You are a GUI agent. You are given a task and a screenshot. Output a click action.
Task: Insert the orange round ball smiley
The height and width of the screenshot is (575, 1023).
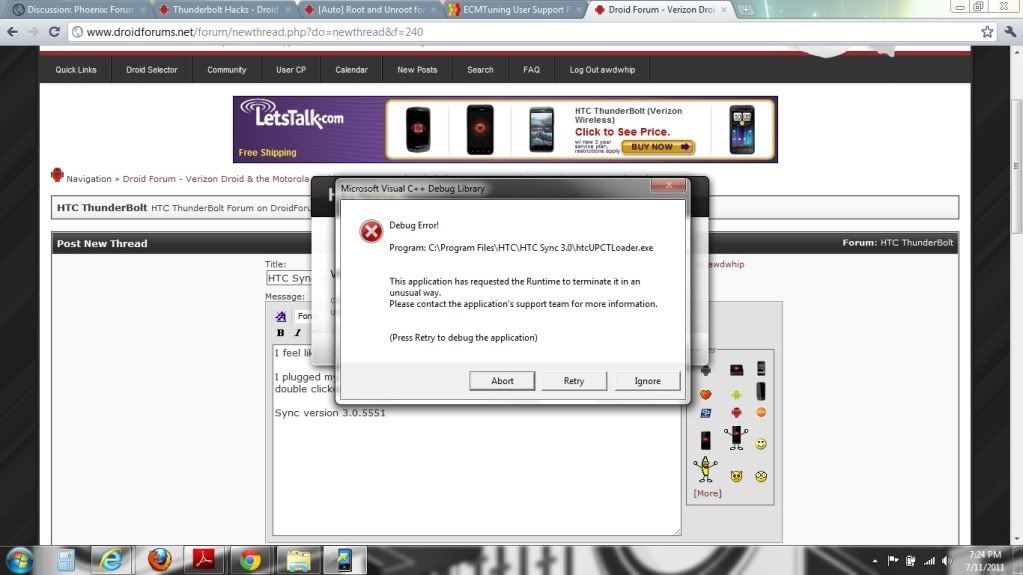coord(761,412)
